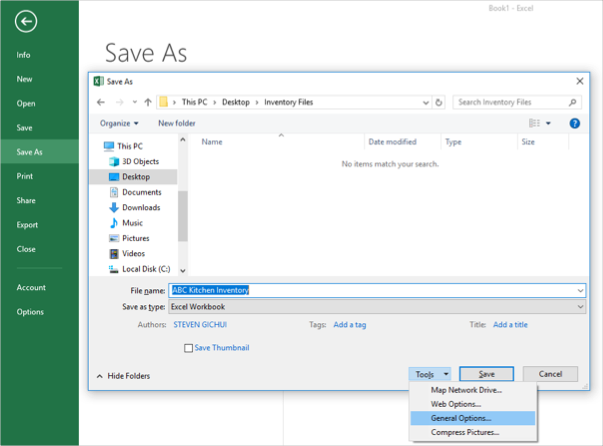Image resolution: width=603 pixels, height=446 pixels.
Task: Click the Cancel button
Action: tap(550, 374)
